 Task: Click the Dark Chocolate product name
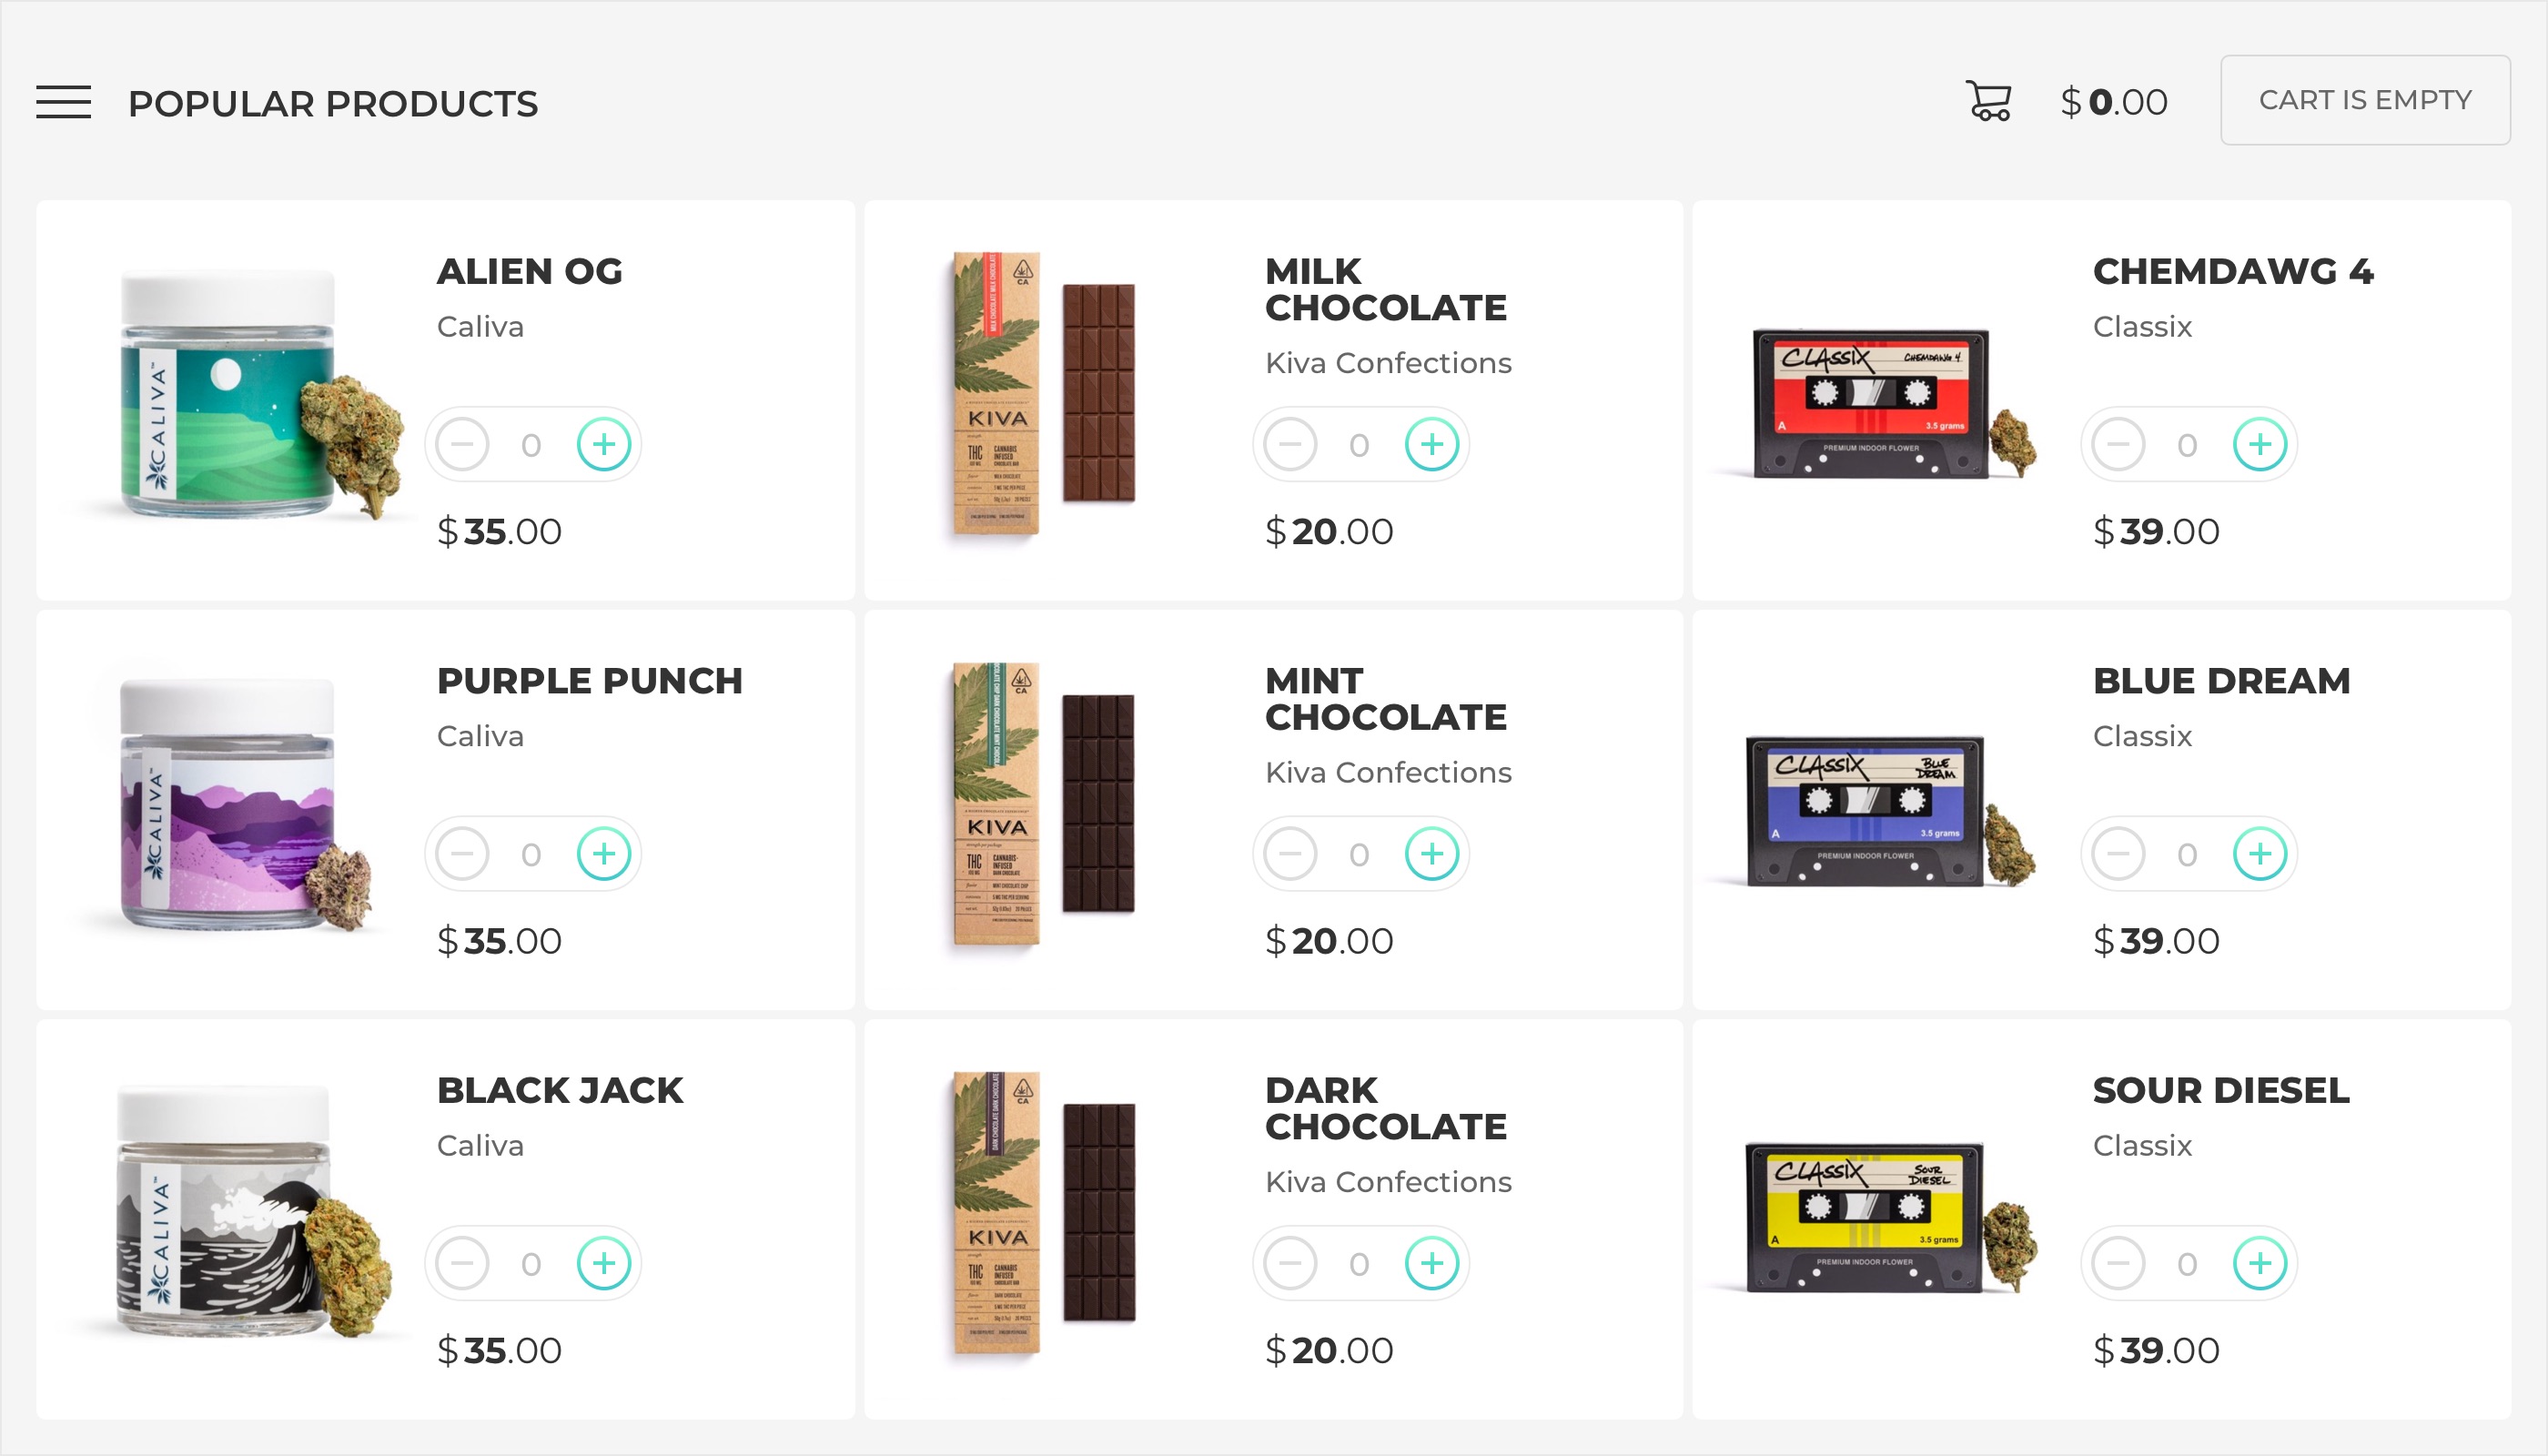pyautogui.click(x=1385, y=1108)
